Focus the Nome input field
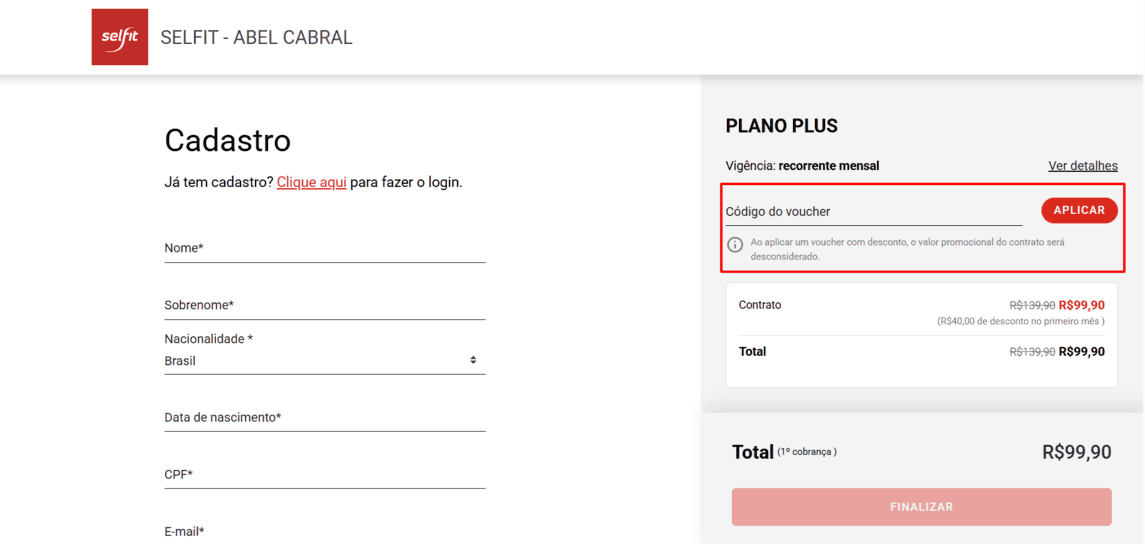The height and width of the screenshot is (544, 1145). pyautogui.click(x=325, y=248)
